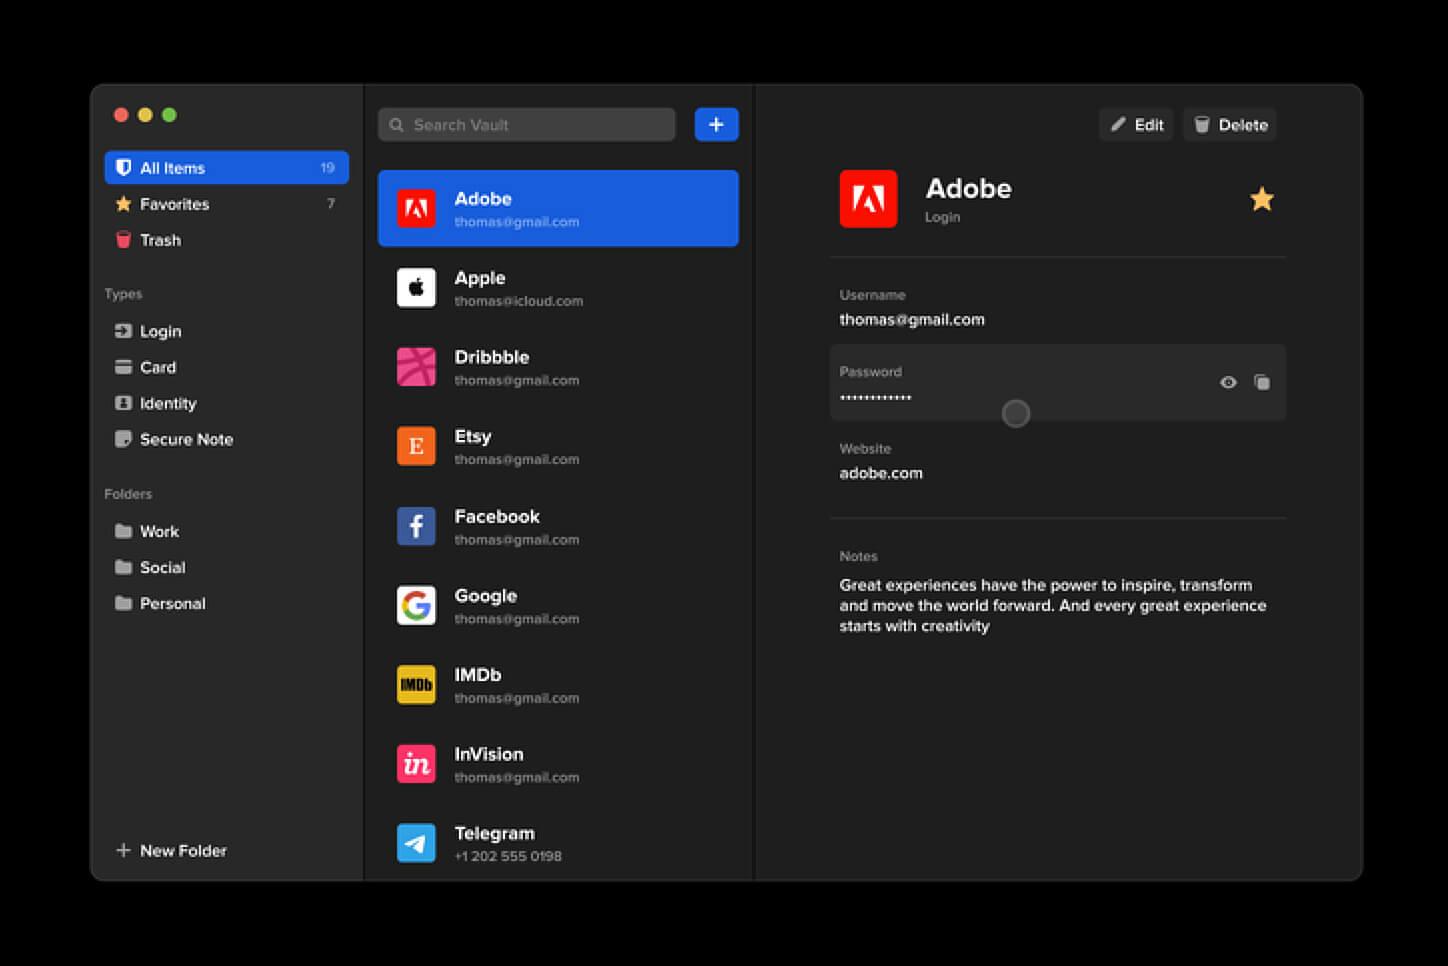Viewport: 1448px width, 966px height.
Task: Click the website value adobe.com
Action: (881, 473)
